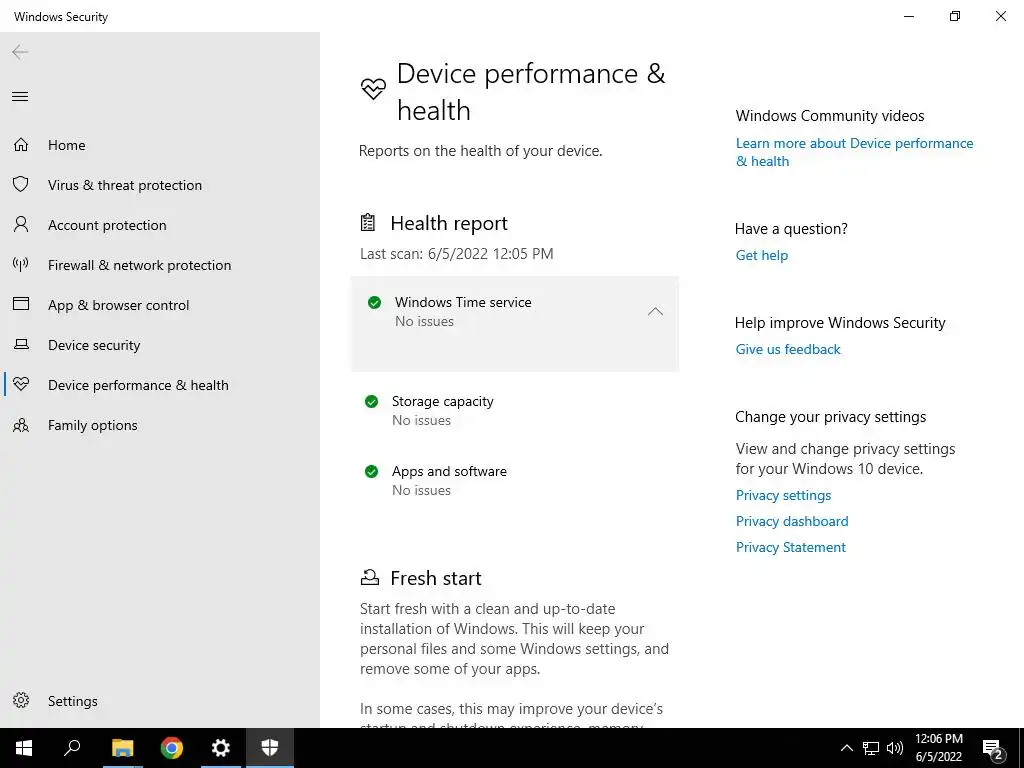The width and height of the screenshot is (1024, 768).
Task: Click Give us feedback link
Action: pyautogui.click(x=788, y=349)
